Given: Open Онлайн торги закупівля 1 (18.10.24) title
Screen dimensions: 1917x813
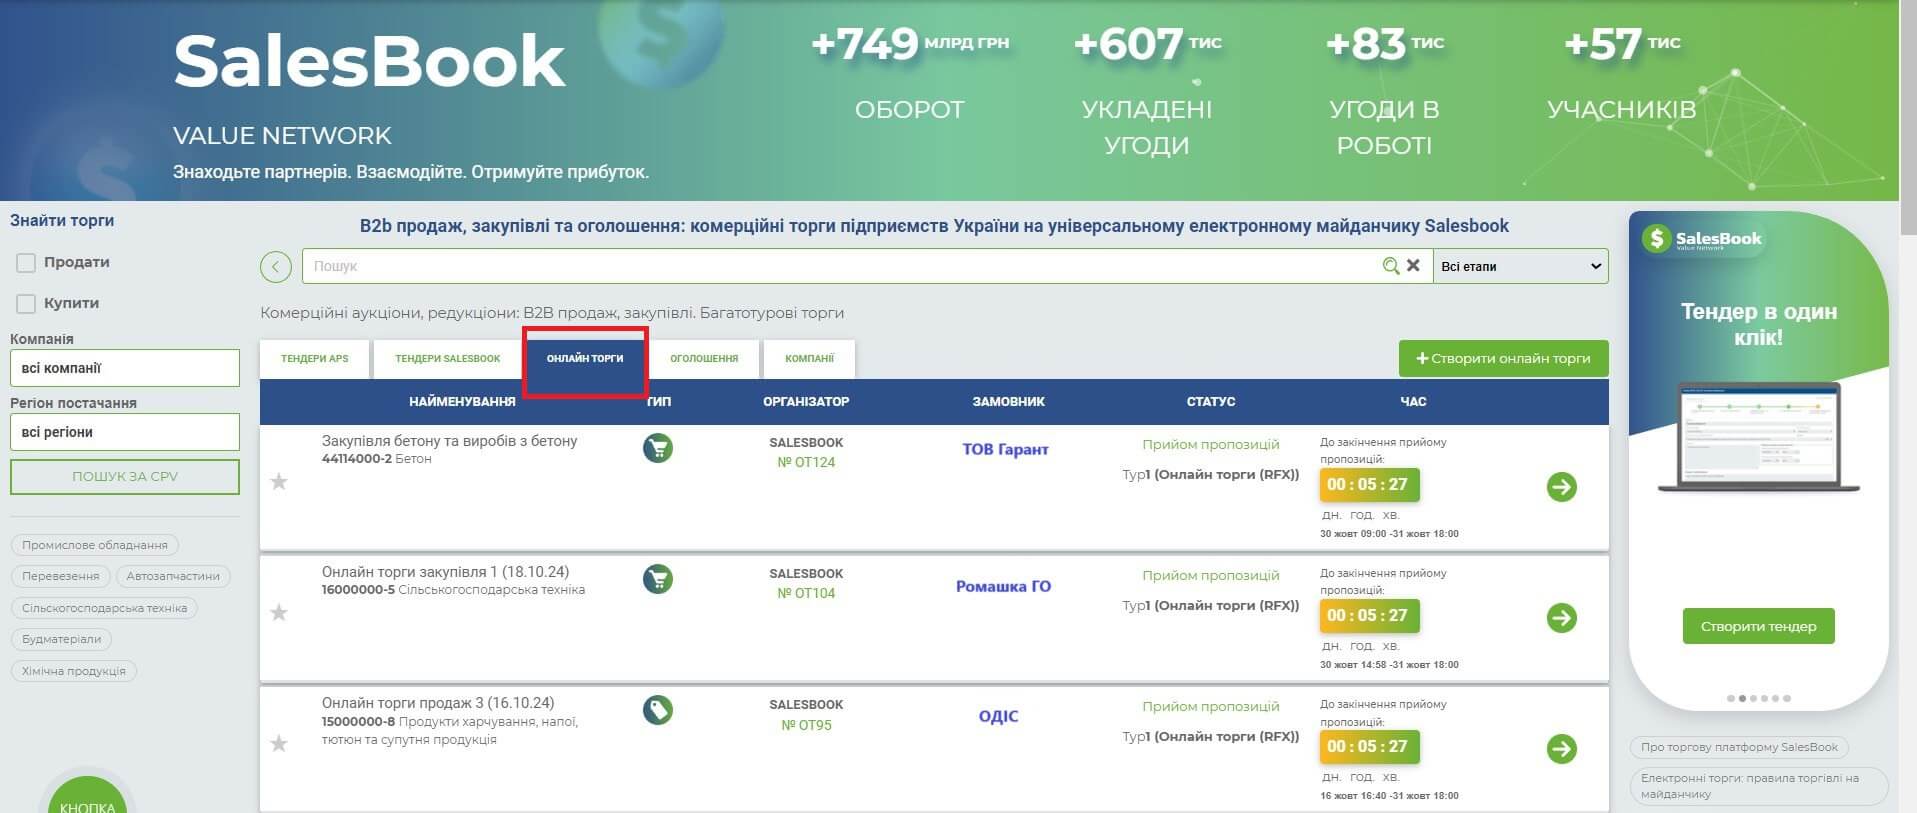Looking at the screenshot, I should [x=445, y=572].
